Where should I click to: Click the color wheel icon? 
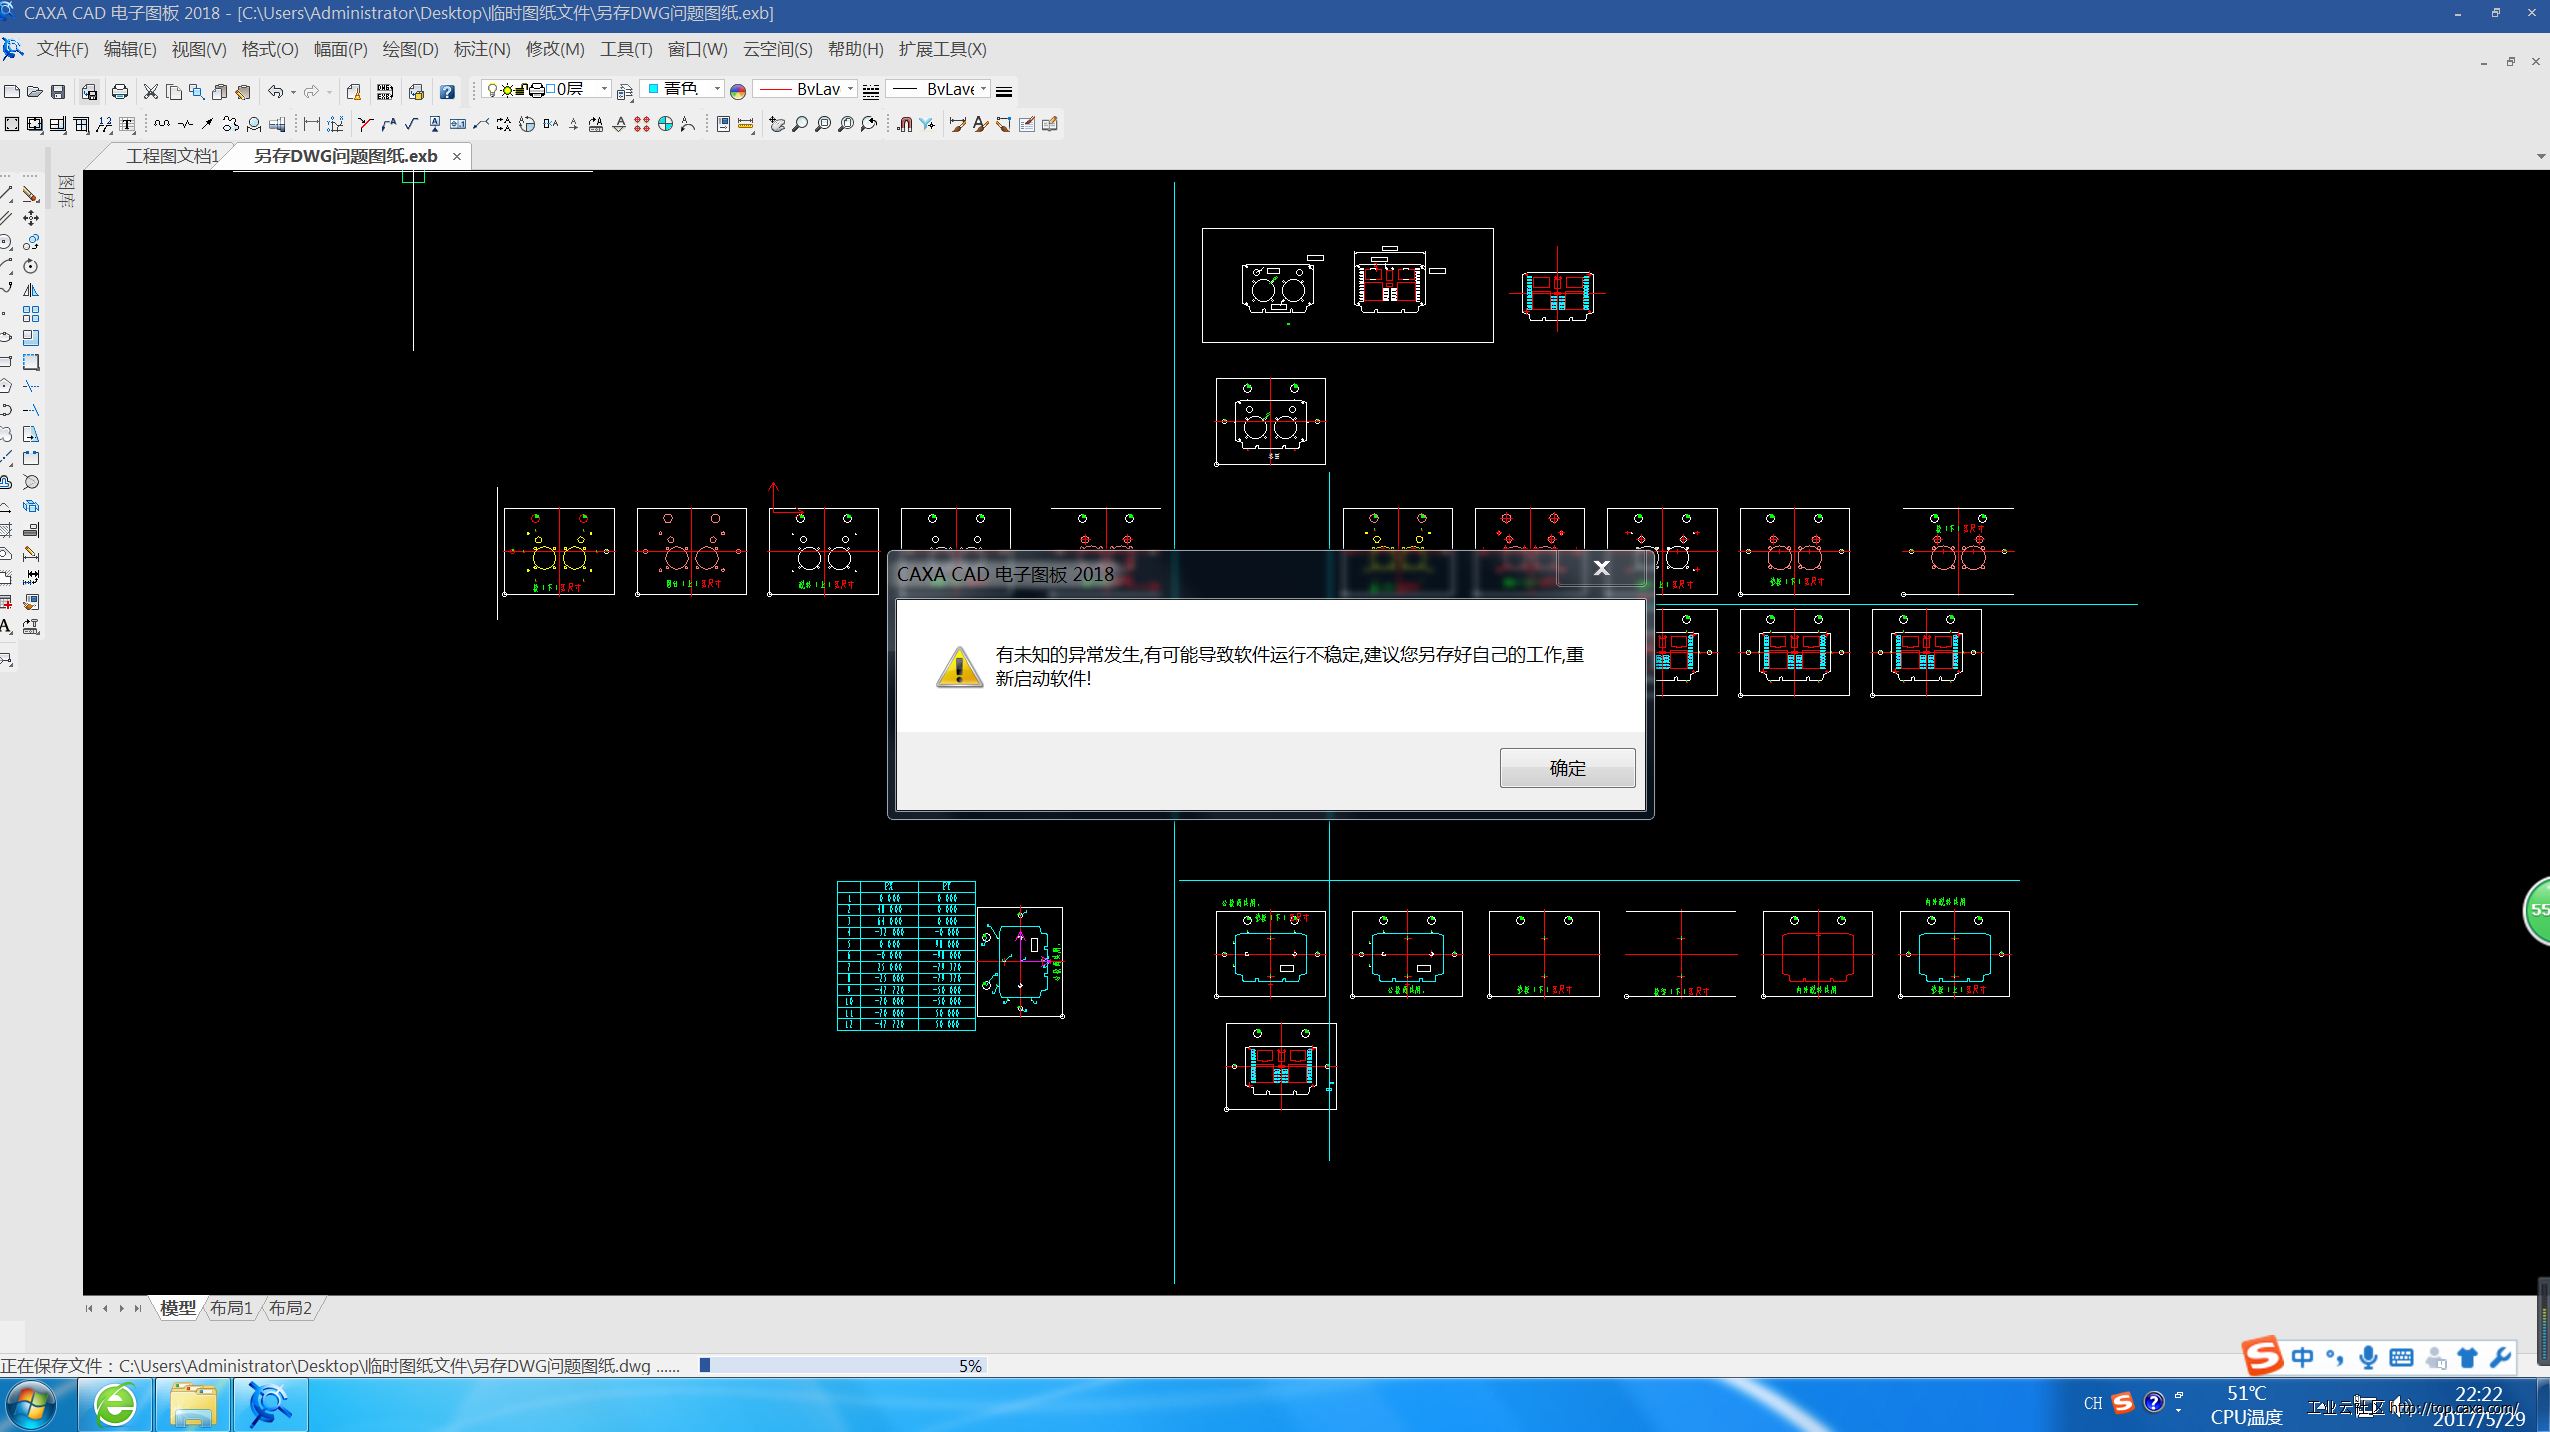click(x=738, y=92)
